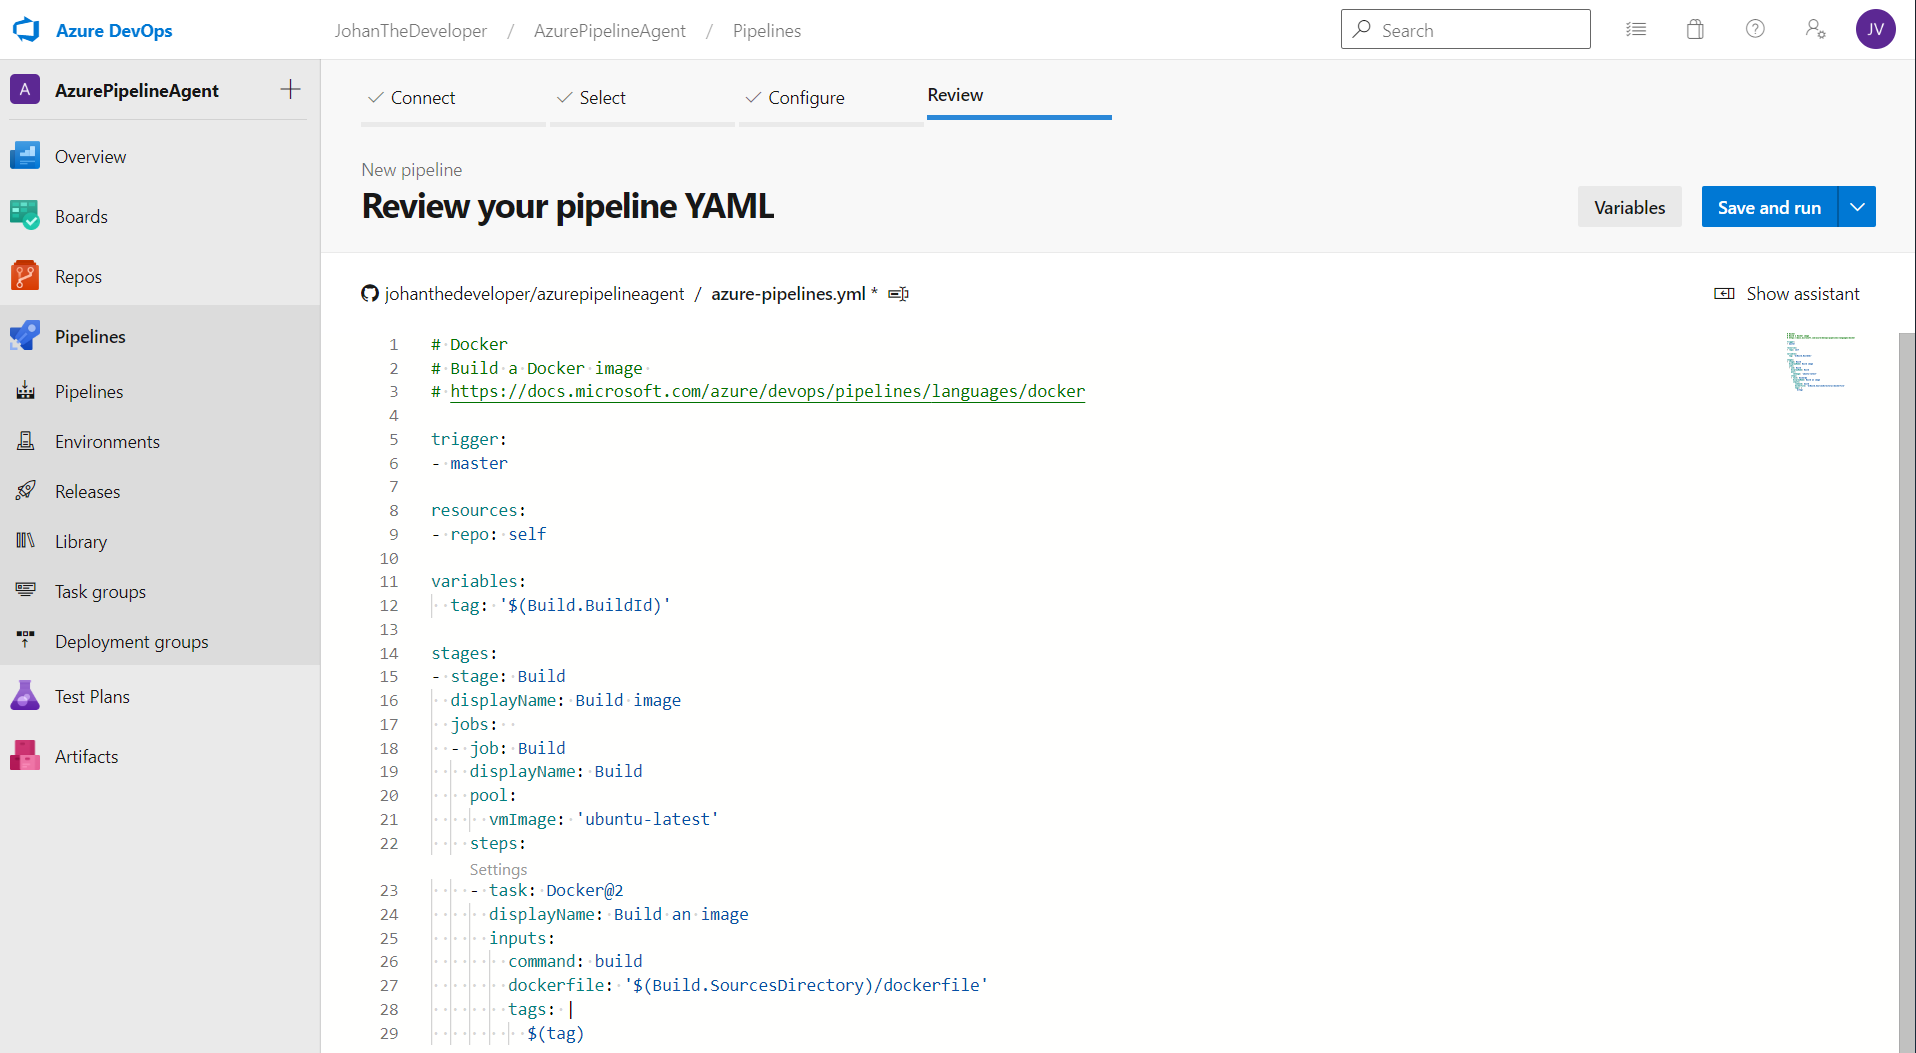Click the rename file icon next to azure-pipelines.yml
Screen dimensions: 1916x1053
pyautogui.click(x=898, y=294)
